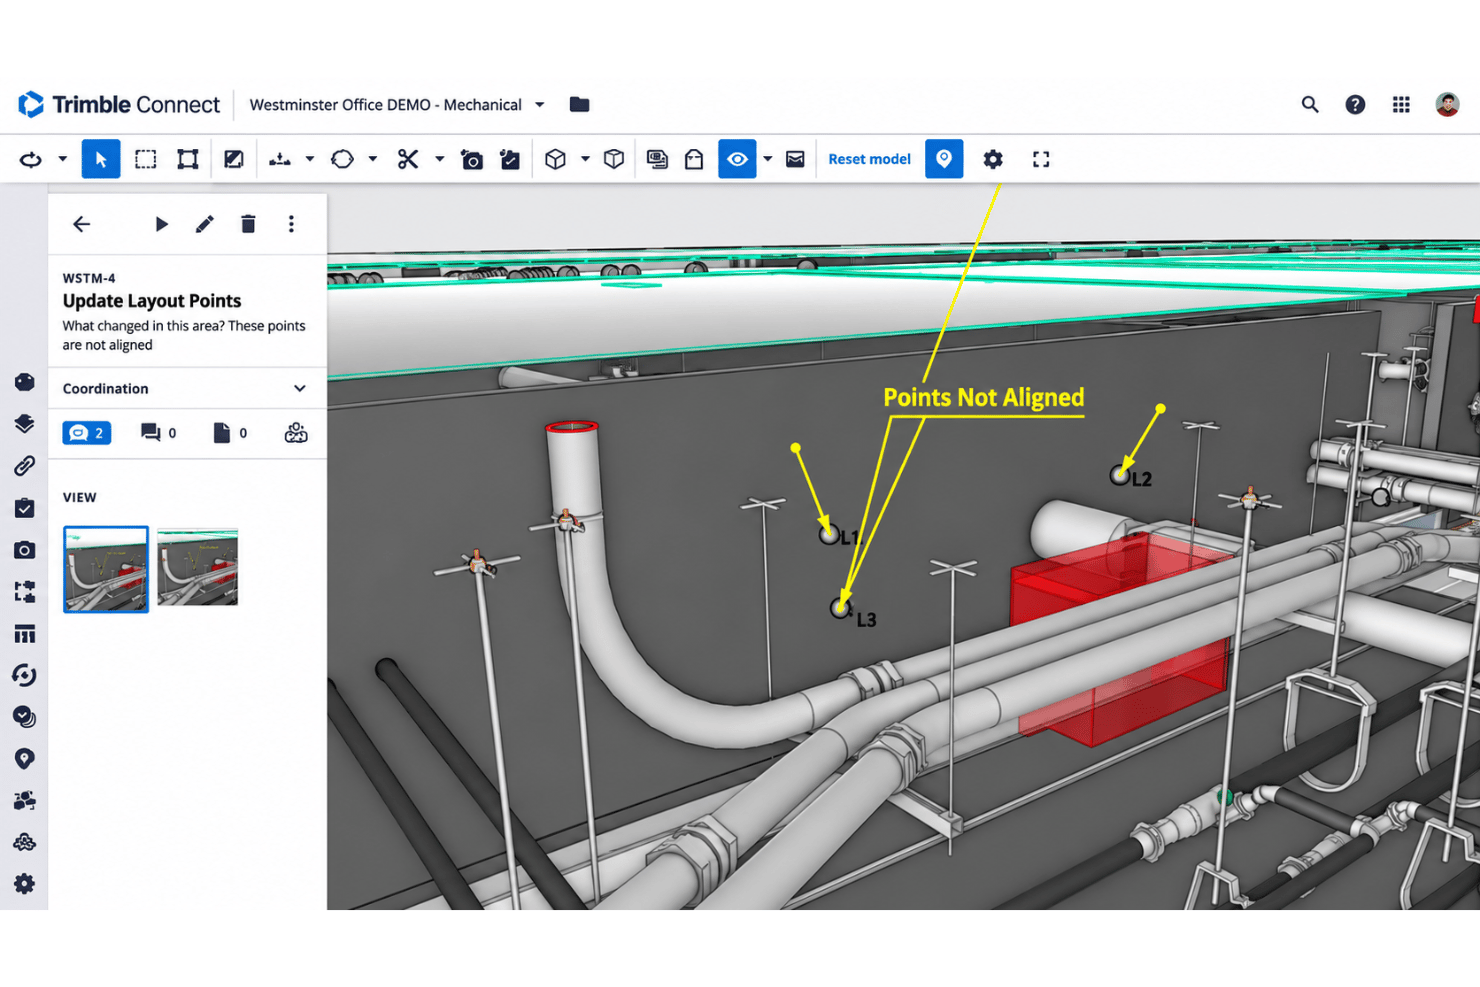Viewport: 1480px width, 987px height.
Task: Delete the ToDo with the trash button
Action: coord(248,224)
